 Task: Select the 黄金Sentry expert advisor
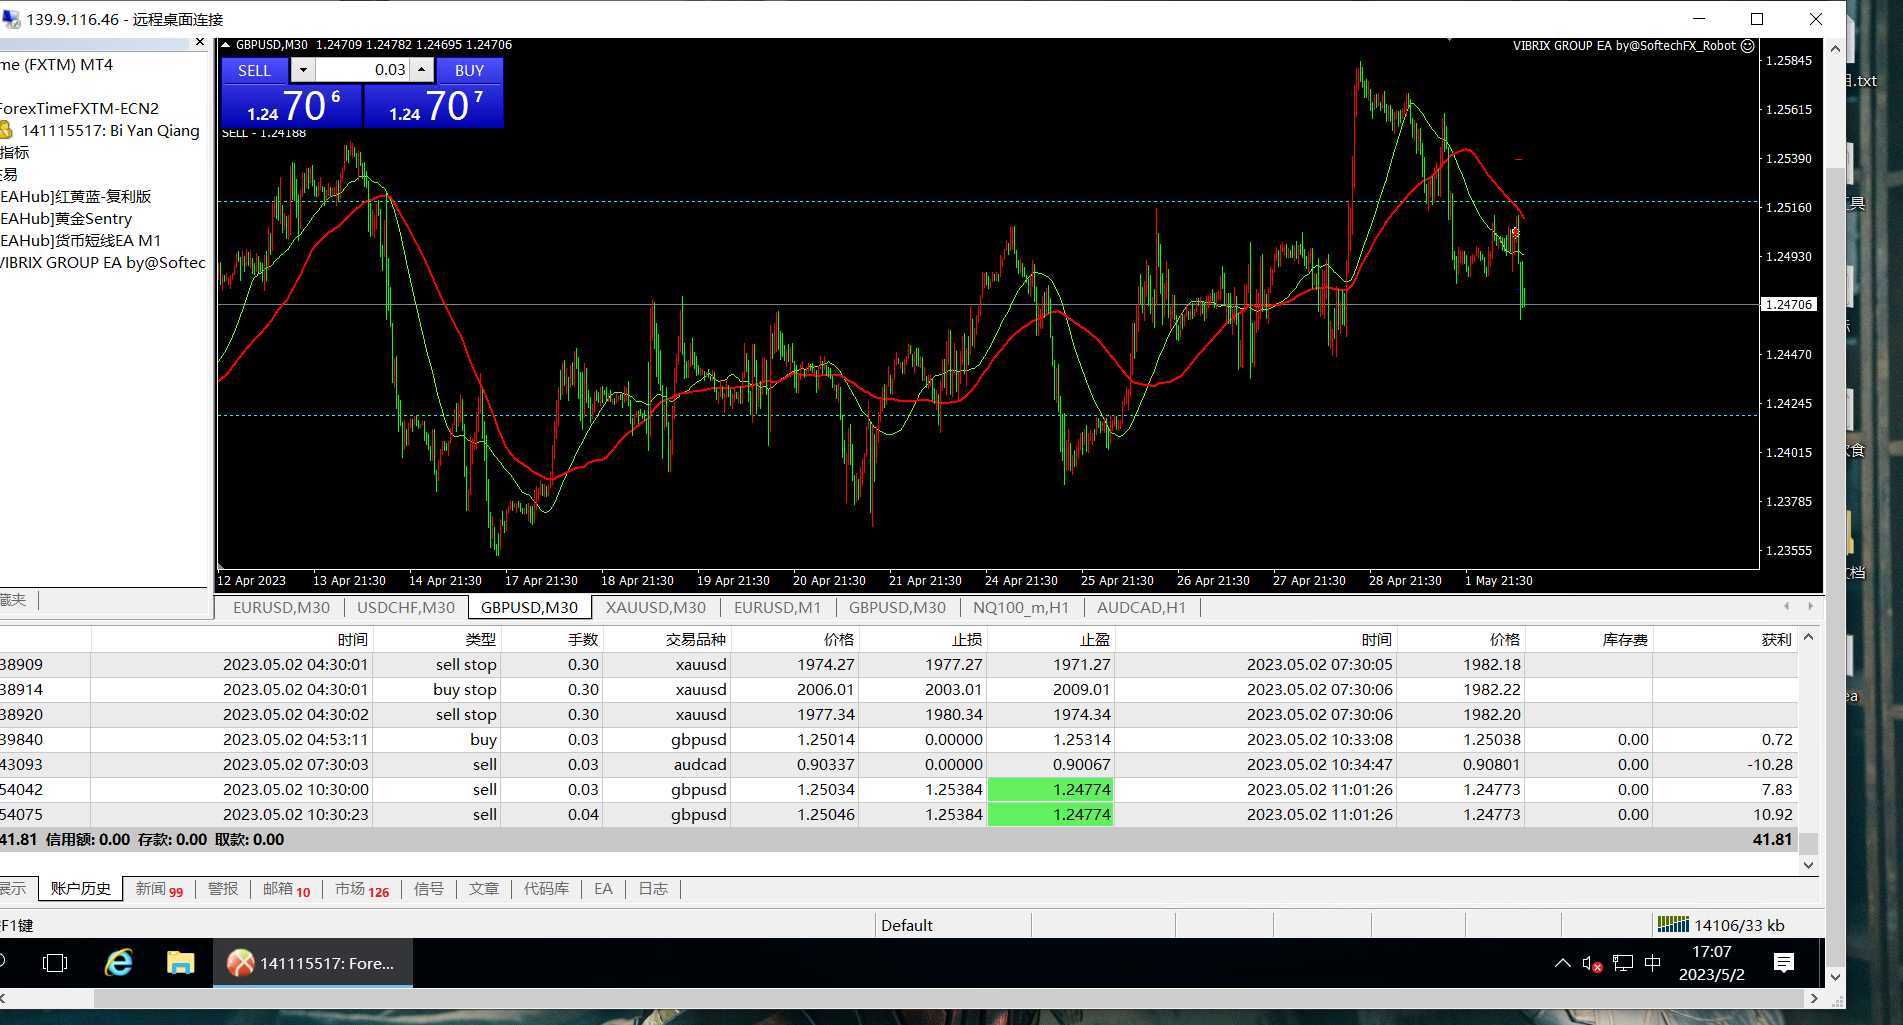click(x=66, y=219)
